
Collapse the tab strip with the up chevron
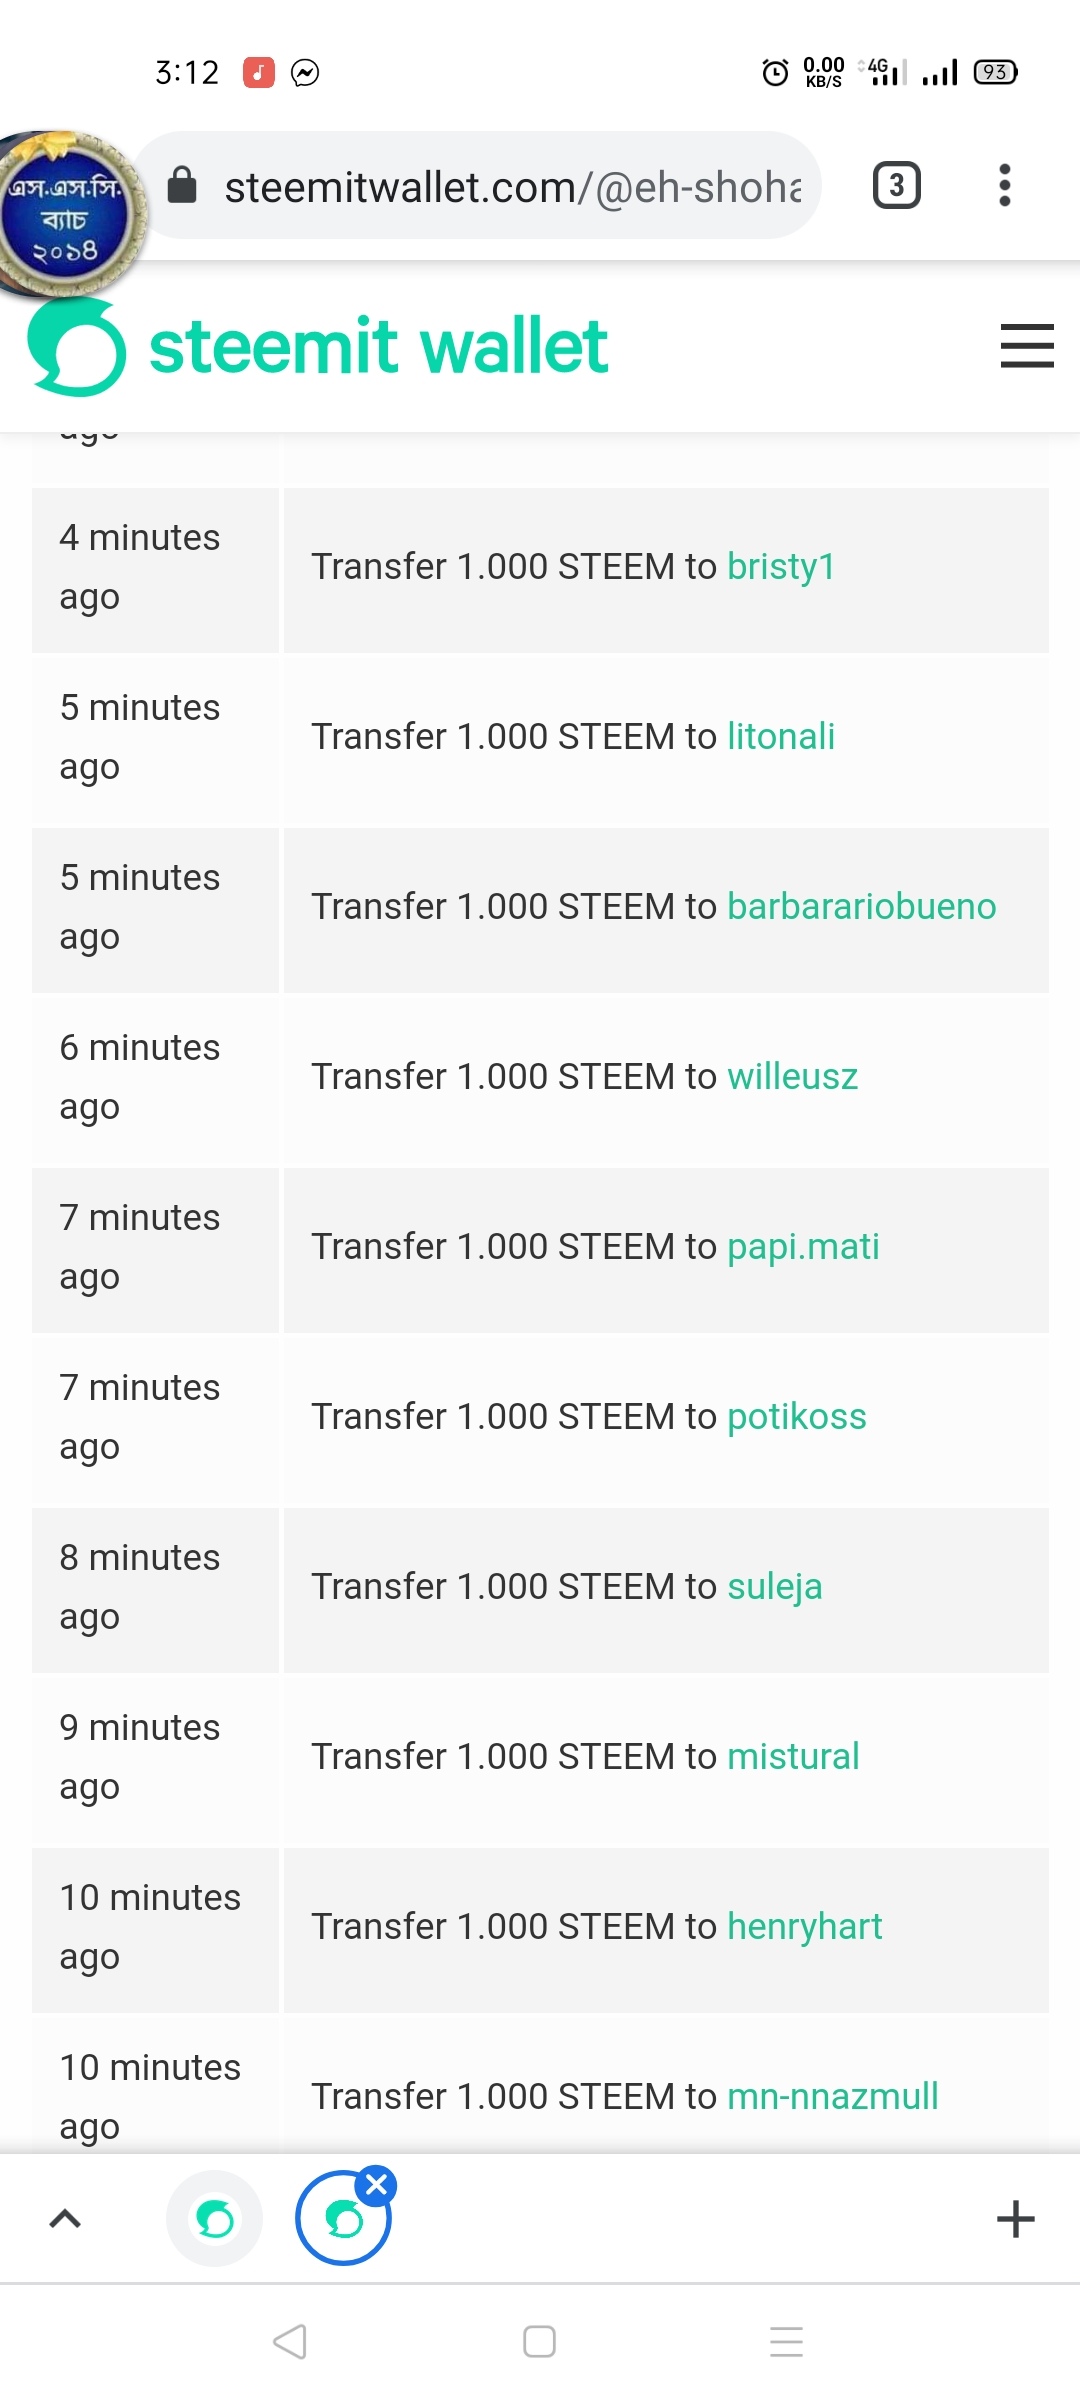pos(65,2218)
